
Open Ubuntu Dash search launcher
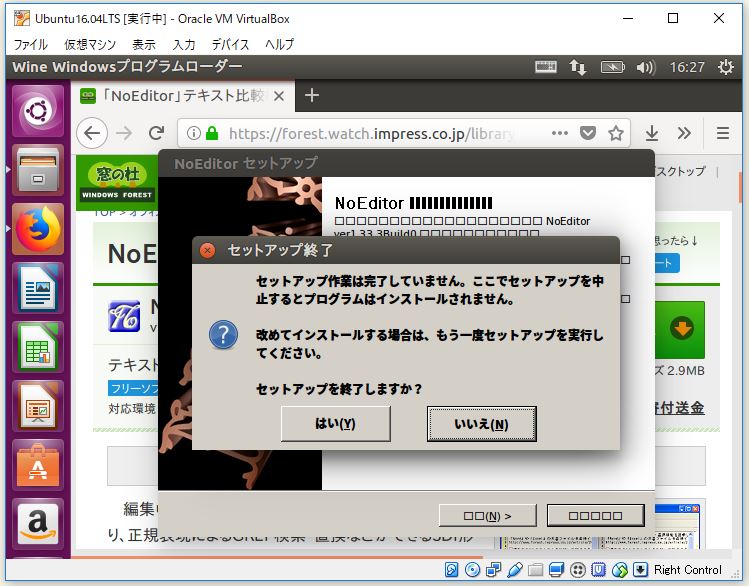38,111
